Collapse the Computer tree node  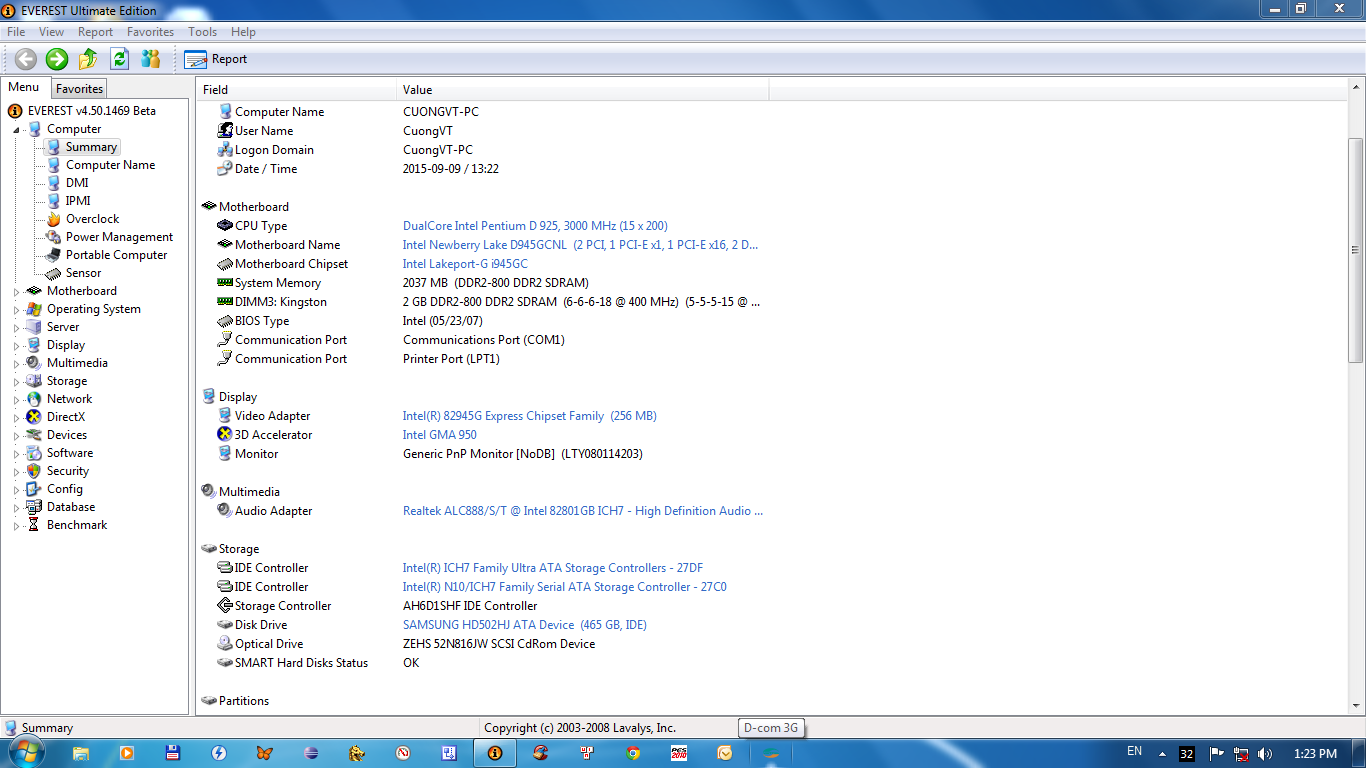(18, 130)
